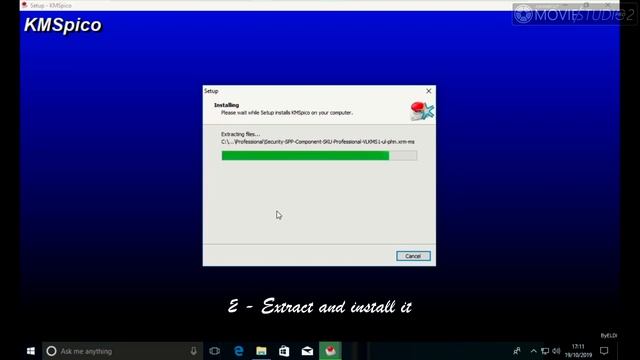The image size is (640, 360).
Task: Open the Windows Start menu
Action: [31, 351]
